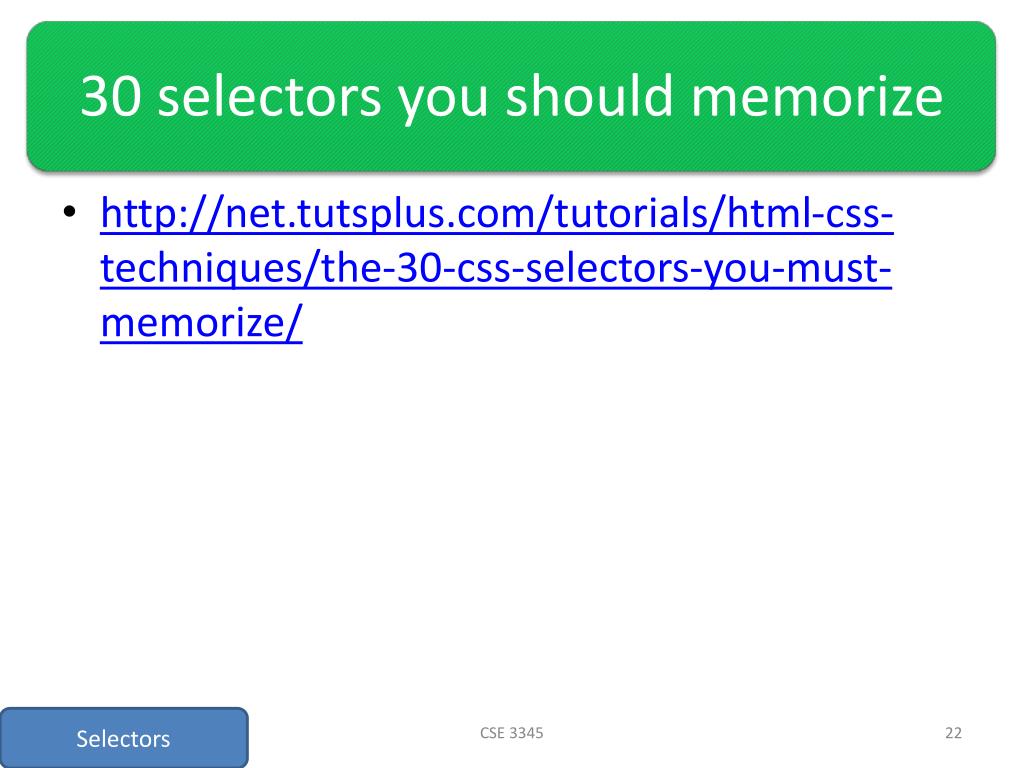1024x768 pixels.
Task: Click the CSE 3345 footer text
Action: coord(511,733)
